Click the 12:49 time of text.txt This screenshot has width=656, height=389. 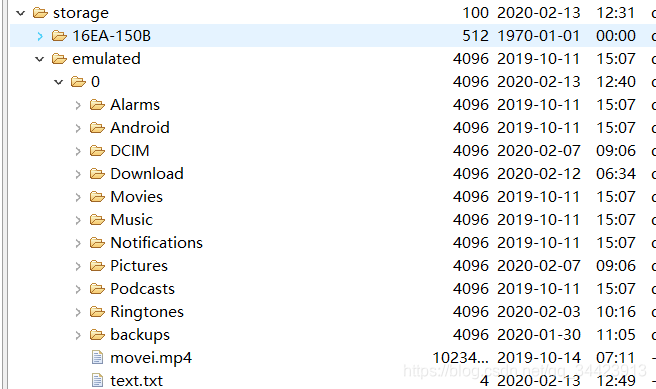[x=616, y=381]
